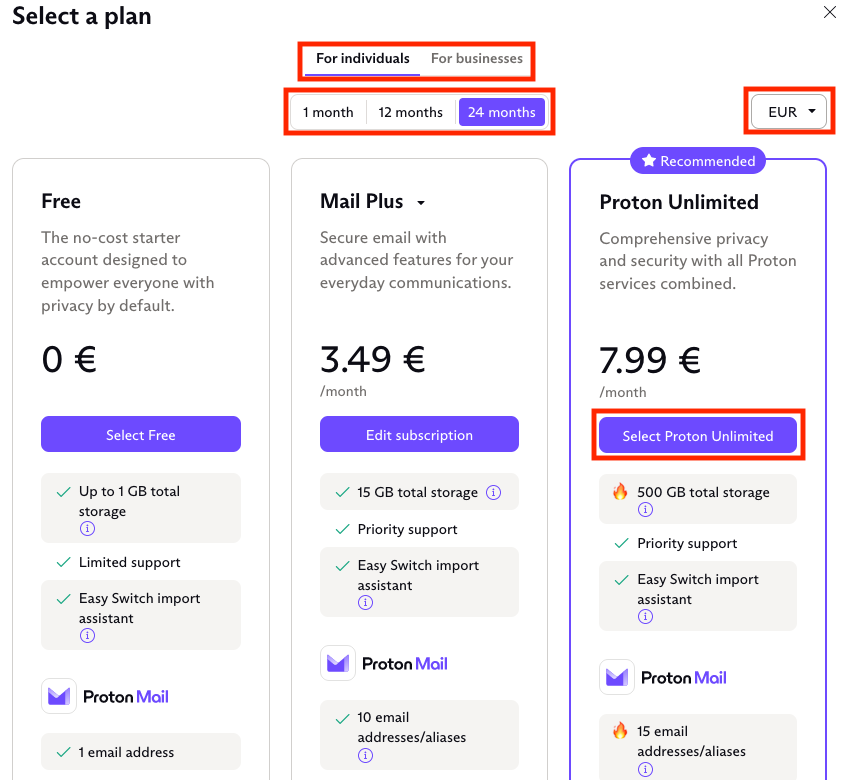
Task: Click the fire icon beside 500 GB total storage
Action: point(618,491)
